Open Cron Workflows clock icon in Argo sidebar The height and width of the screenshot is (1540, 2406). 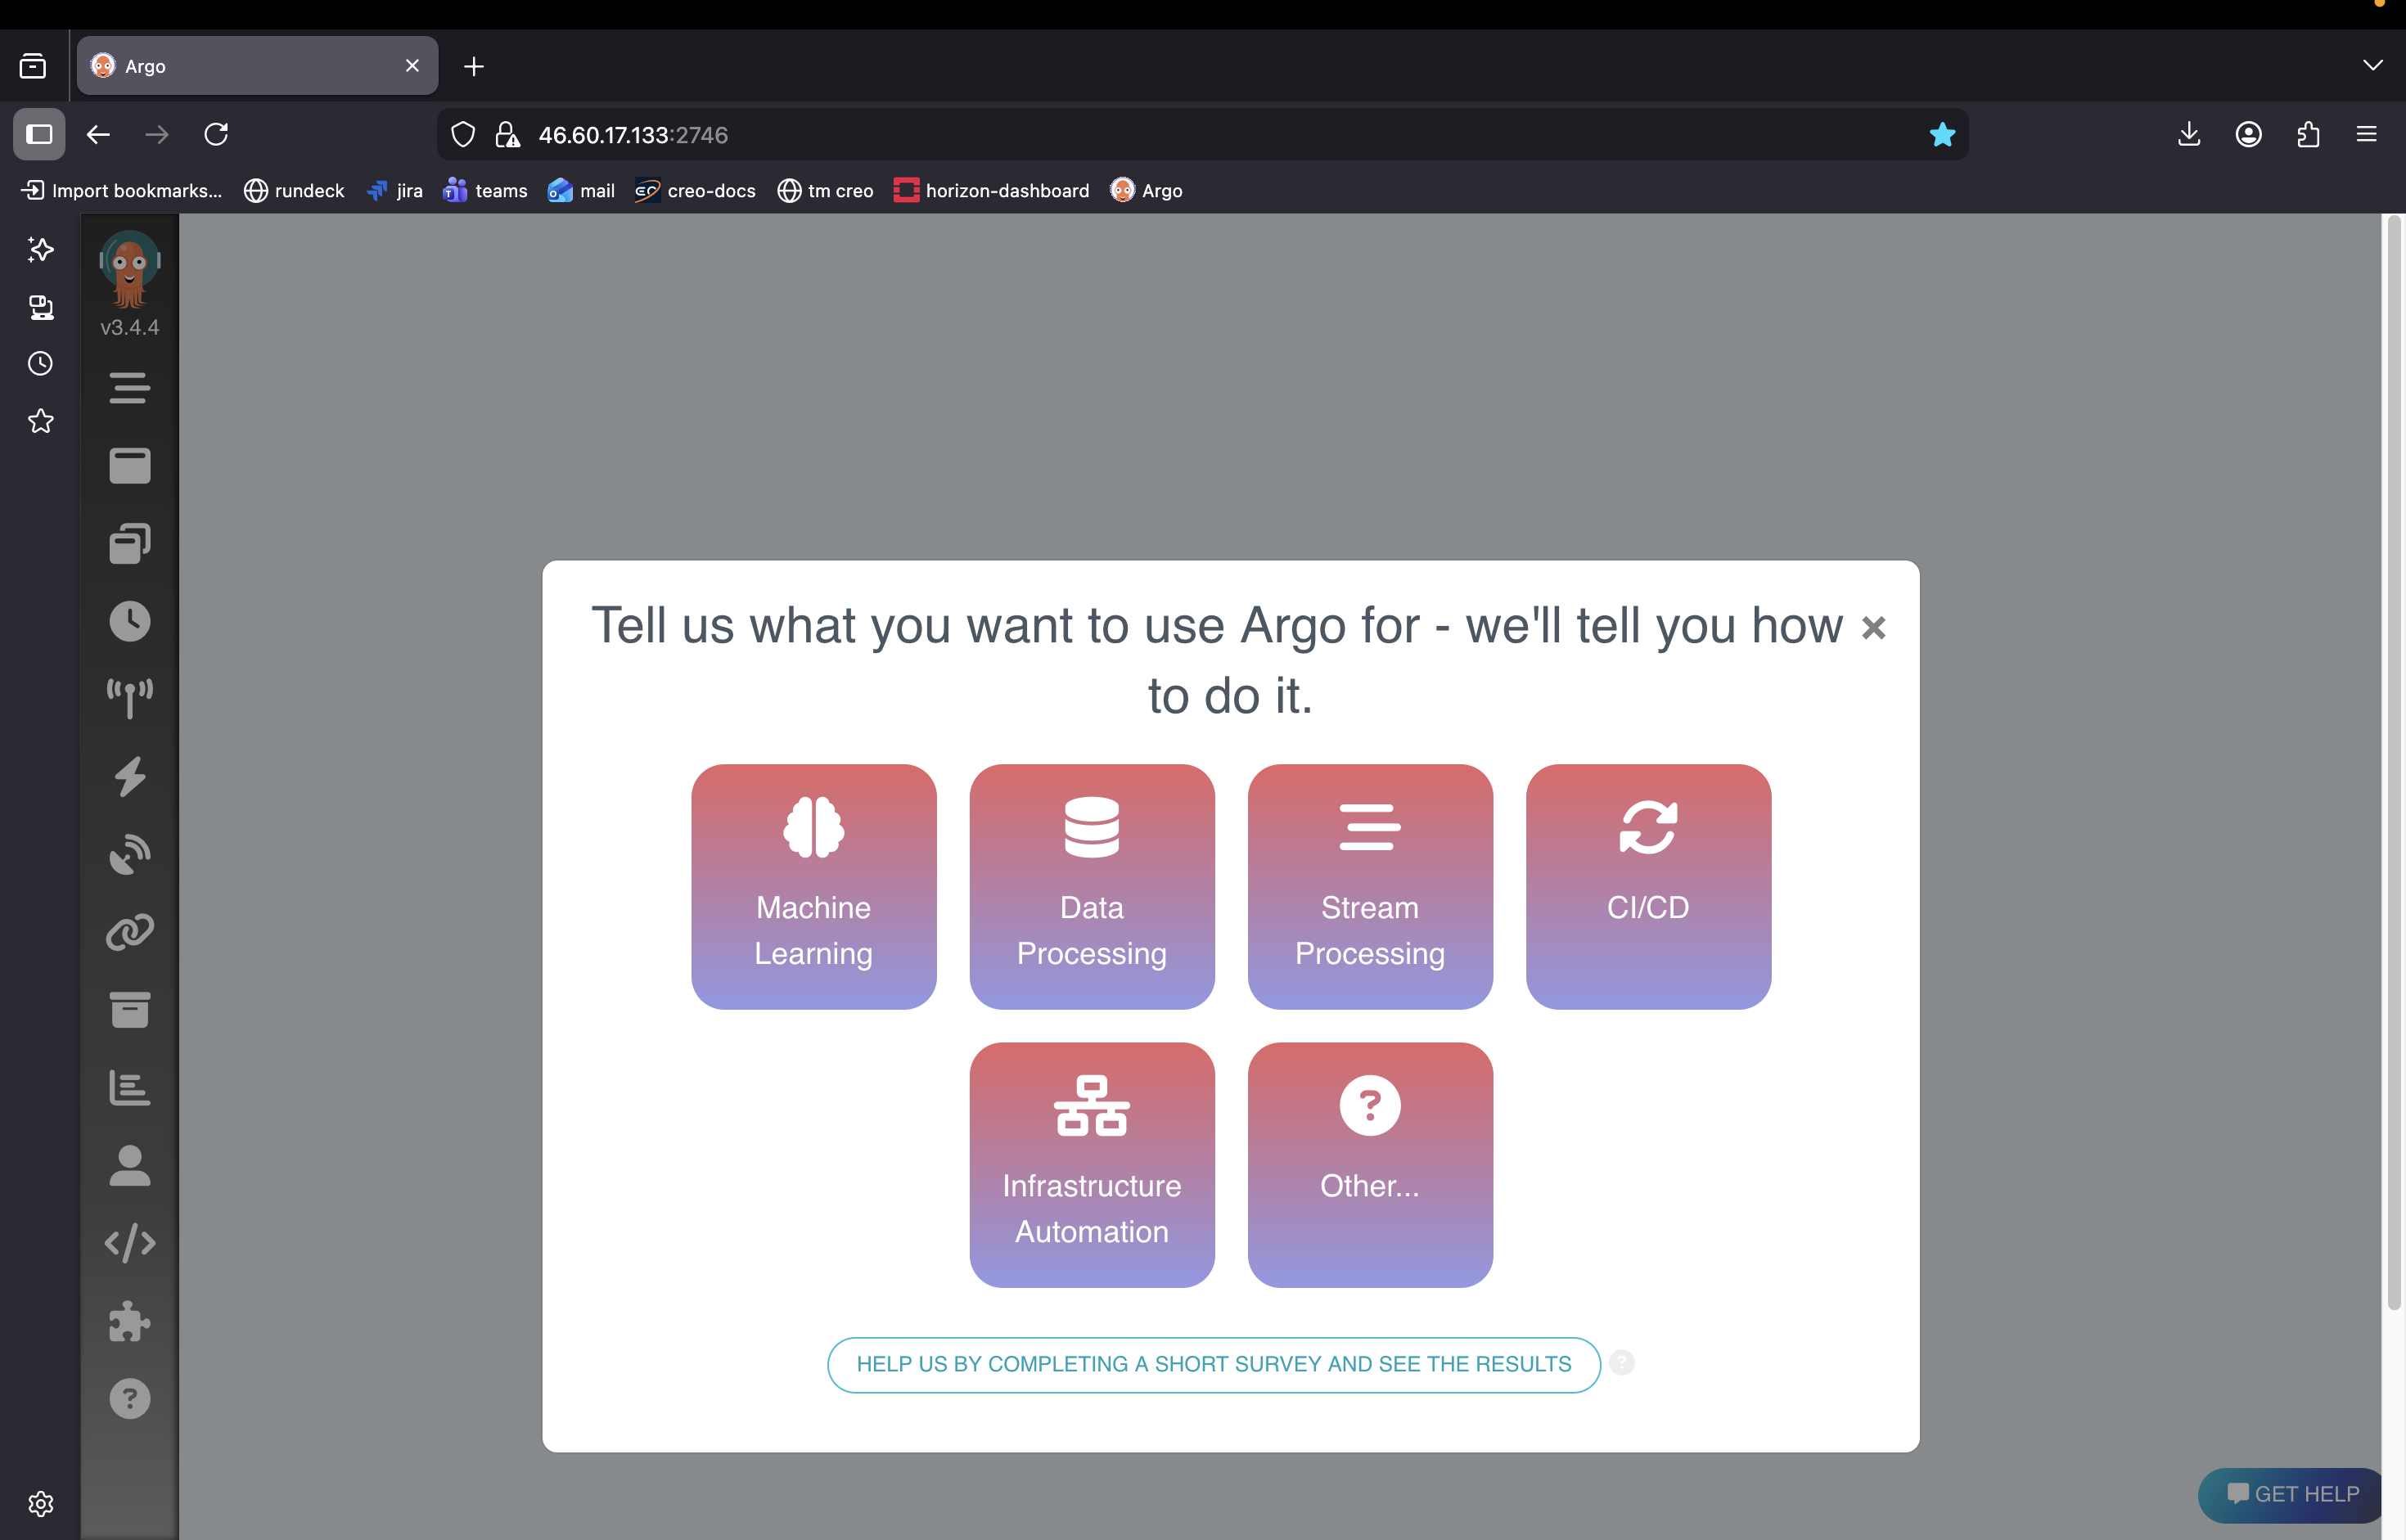point(129,621)
